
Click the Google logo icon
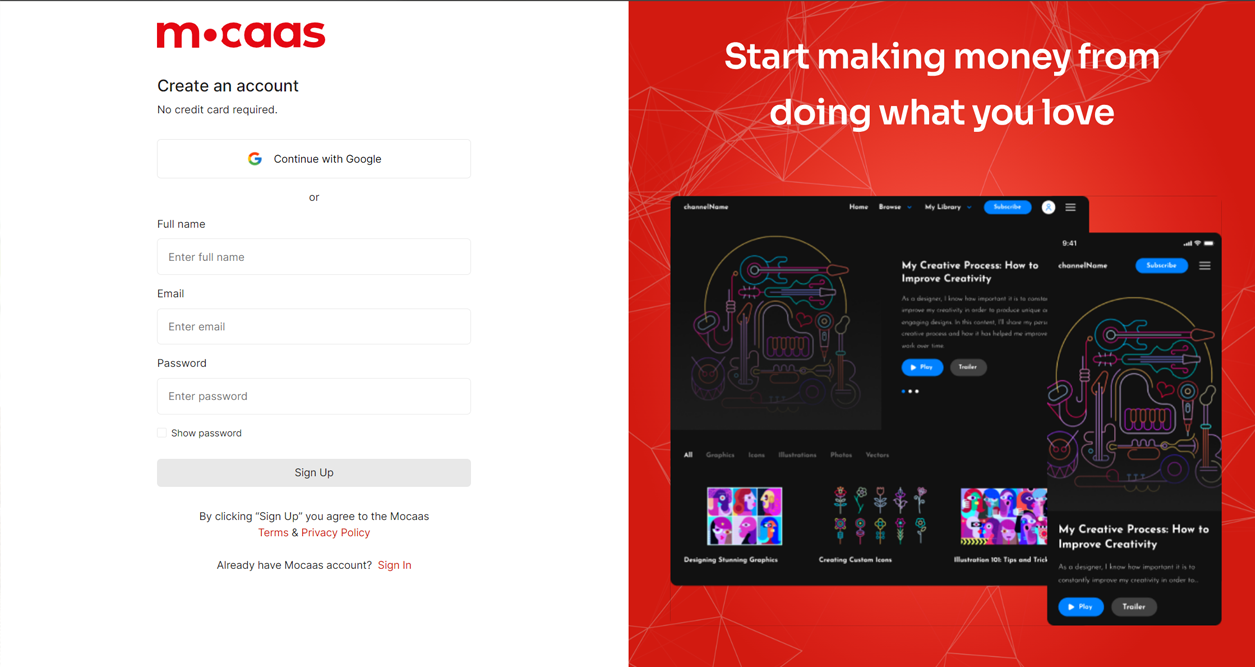pyautogui.click(x=255, y=159)
